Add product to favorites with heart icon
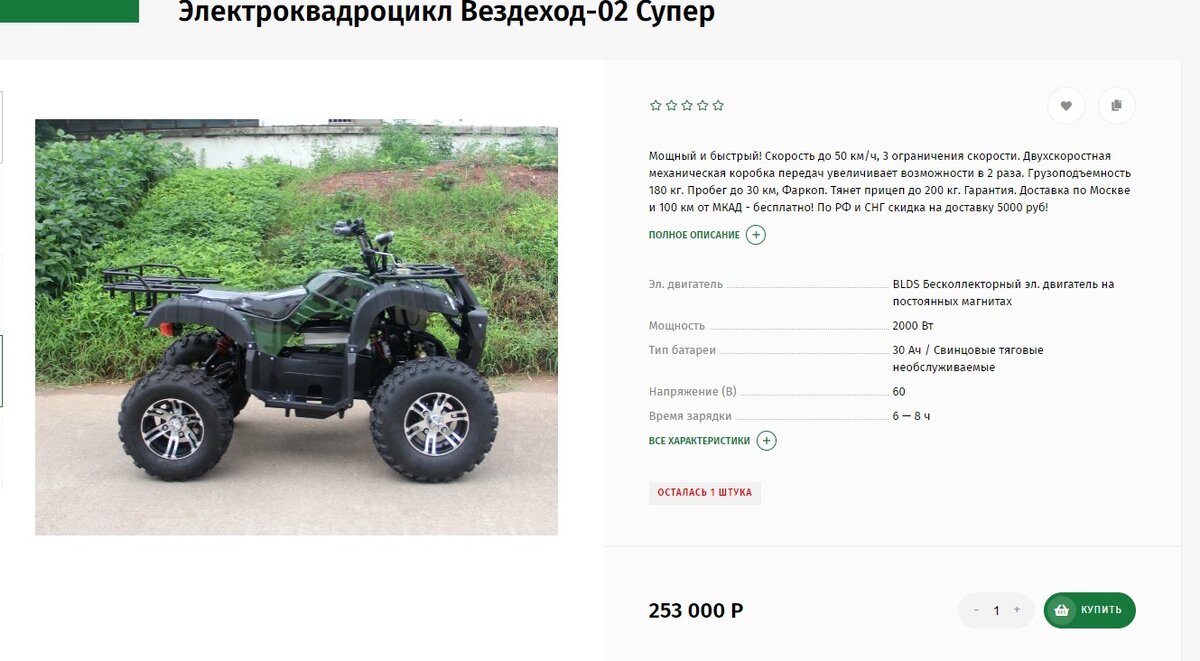1200x661 pixels. click(1066, 106)
